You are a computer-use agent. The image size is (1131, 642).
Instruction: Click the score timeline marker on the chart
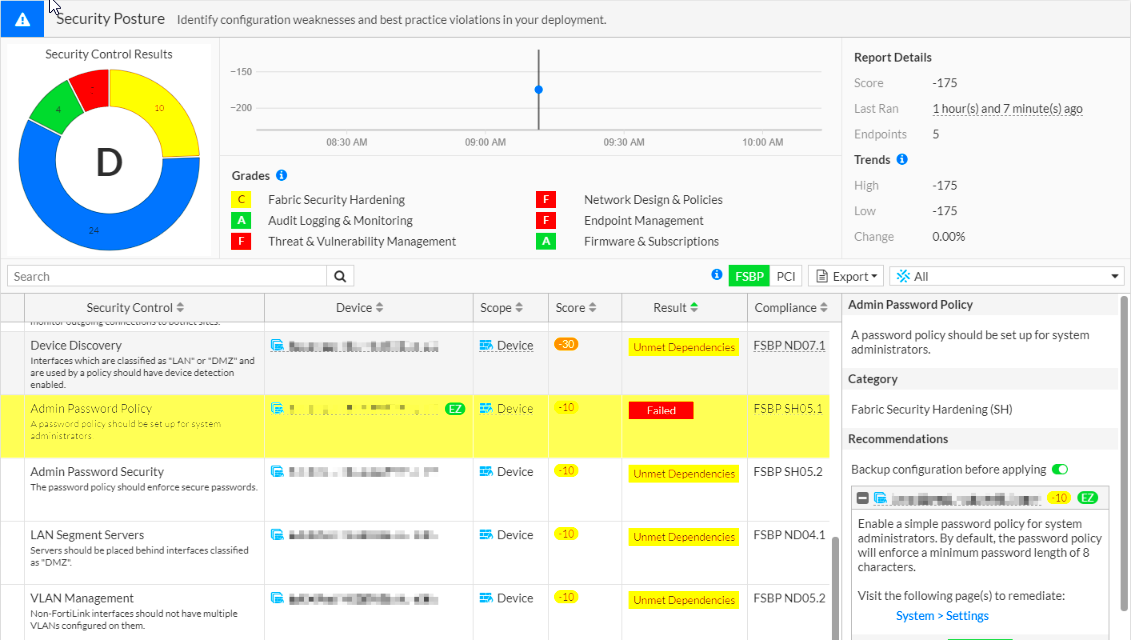538,89
